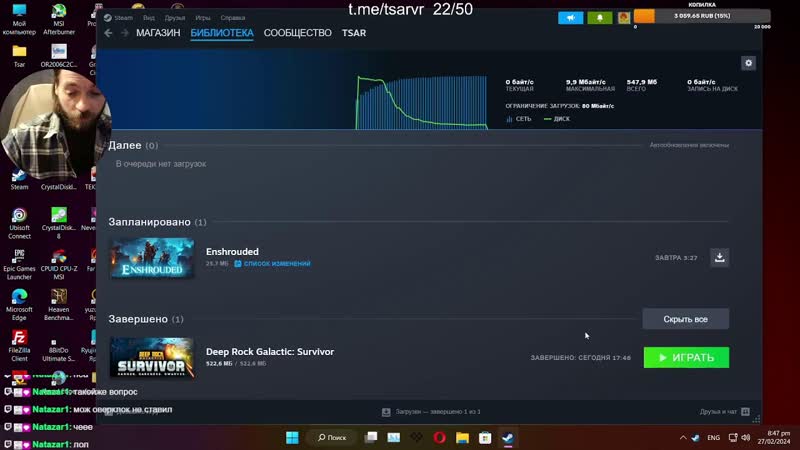Open File Explorer from the taskbar
800x450 pixels.
[462, 437]
